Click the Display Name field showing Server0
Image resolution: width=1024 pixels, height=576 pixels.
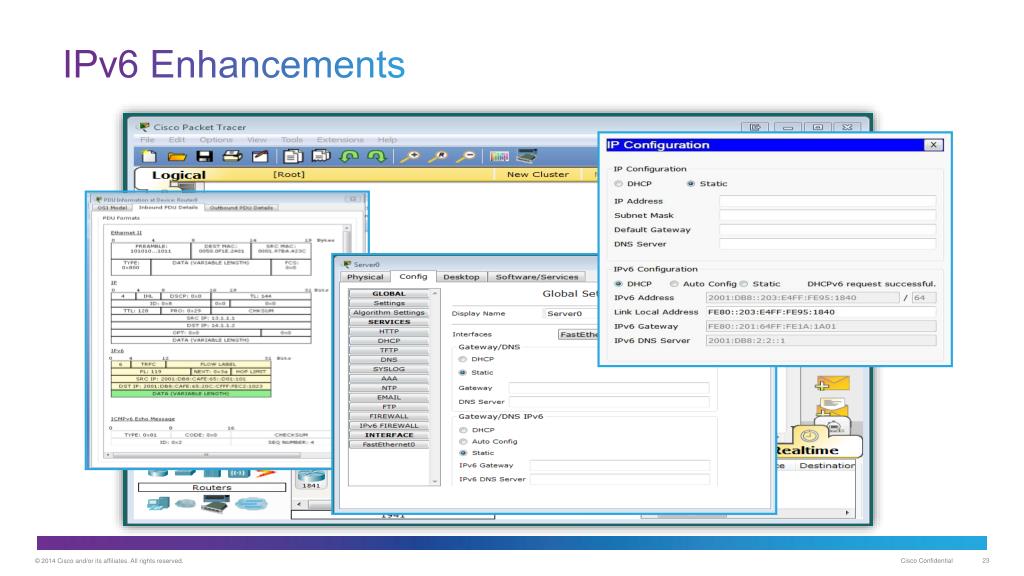click(571, 313)
